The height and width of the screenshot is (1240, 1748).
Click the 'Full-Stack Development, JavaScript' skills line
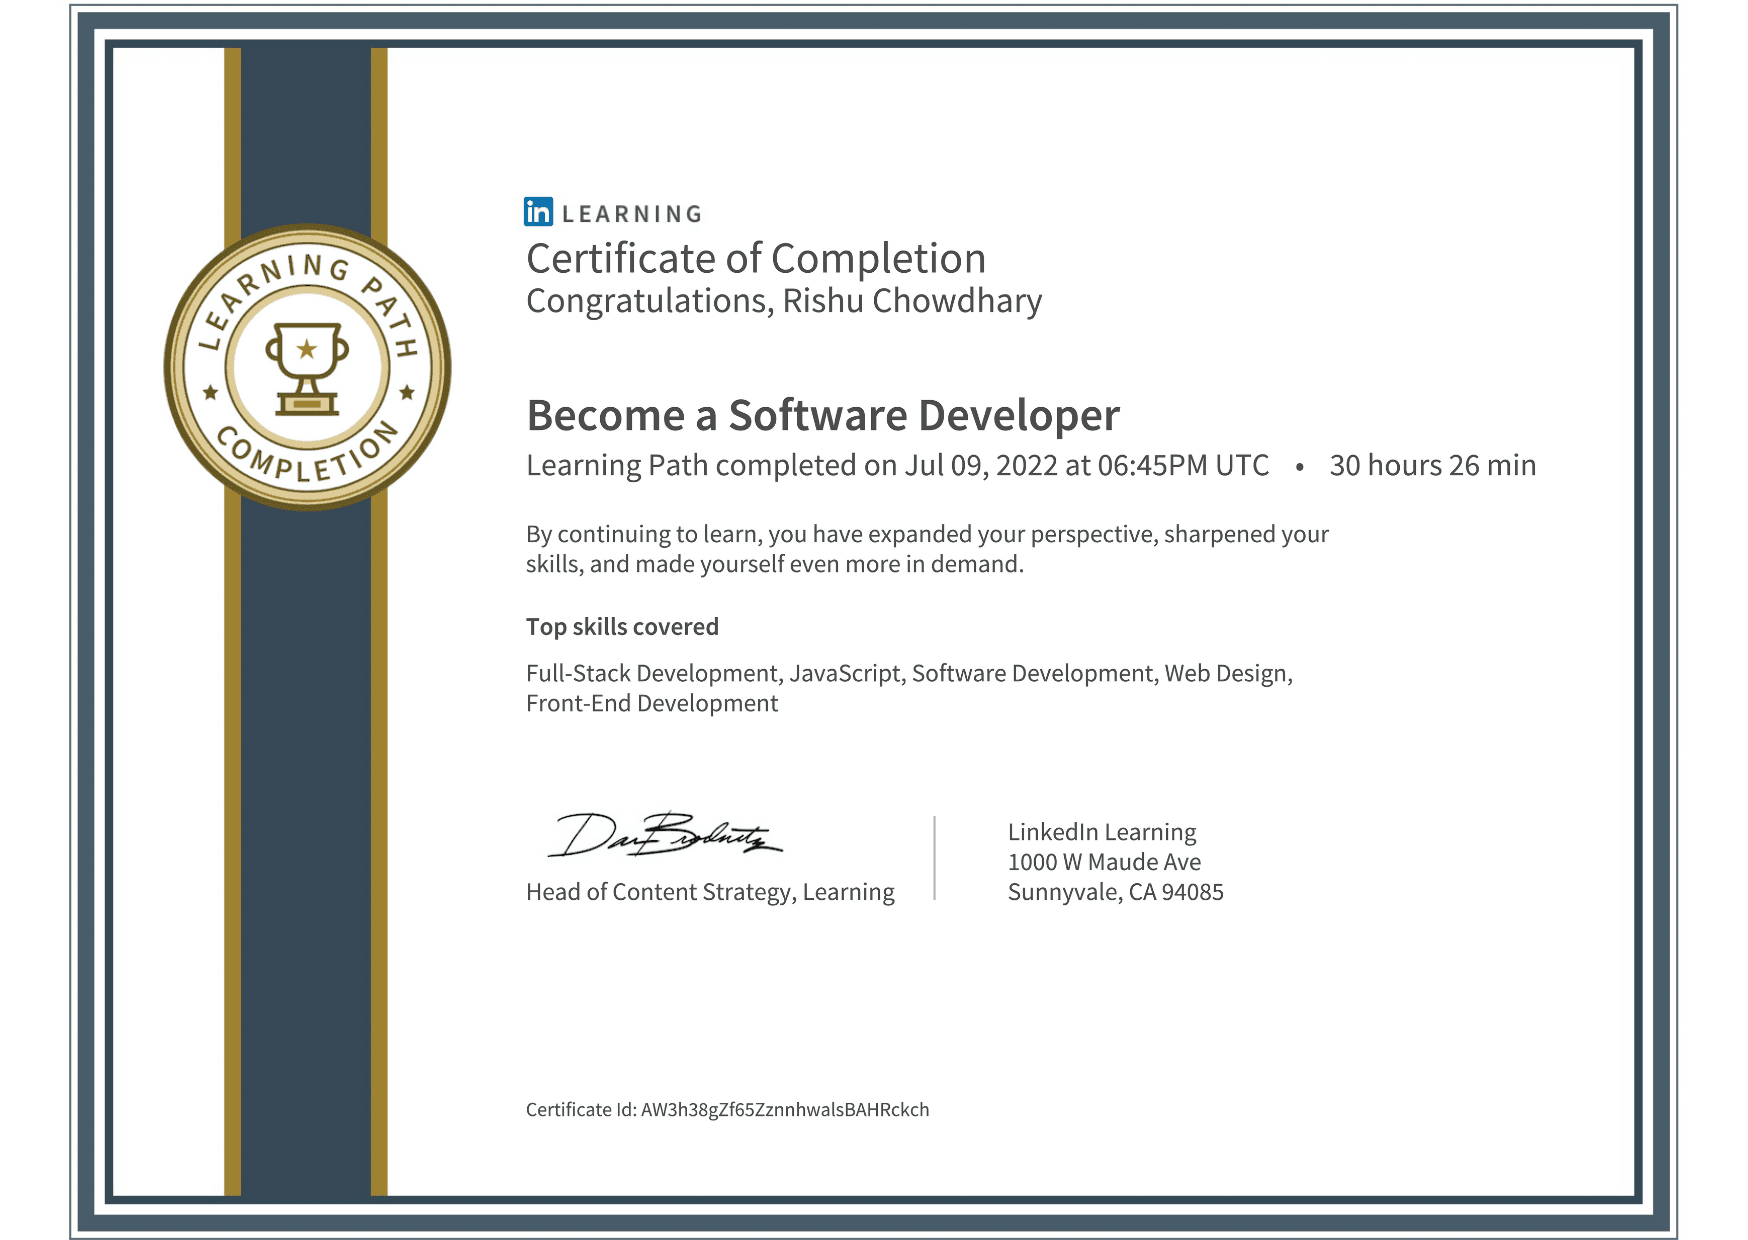pos(909,674)
